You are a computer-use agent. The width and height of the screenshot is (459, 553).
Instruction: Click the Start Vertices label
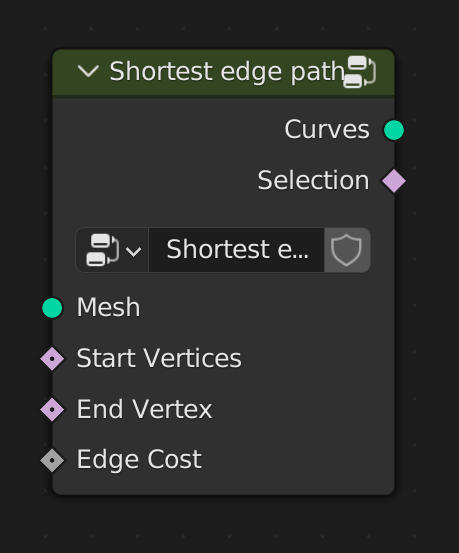(x=159, y=358)
